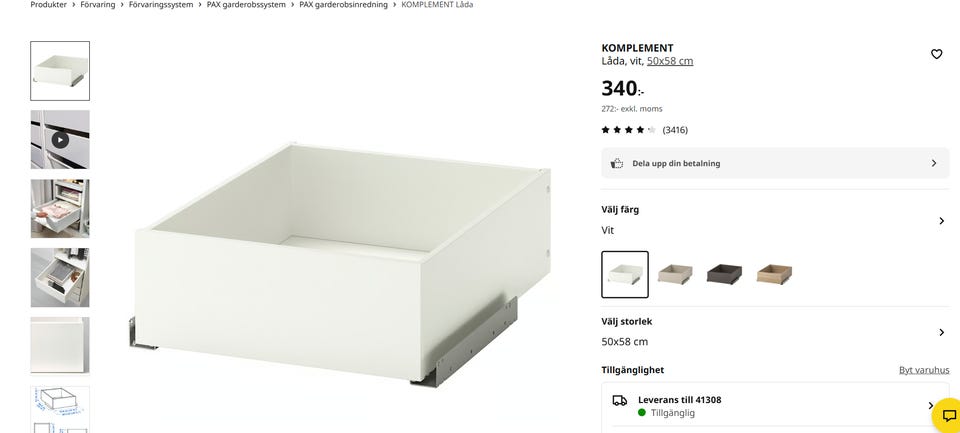This screenshot has height=433, width=960.
Task: Click the delivery truck icon
Action: [x=620, y=401]
